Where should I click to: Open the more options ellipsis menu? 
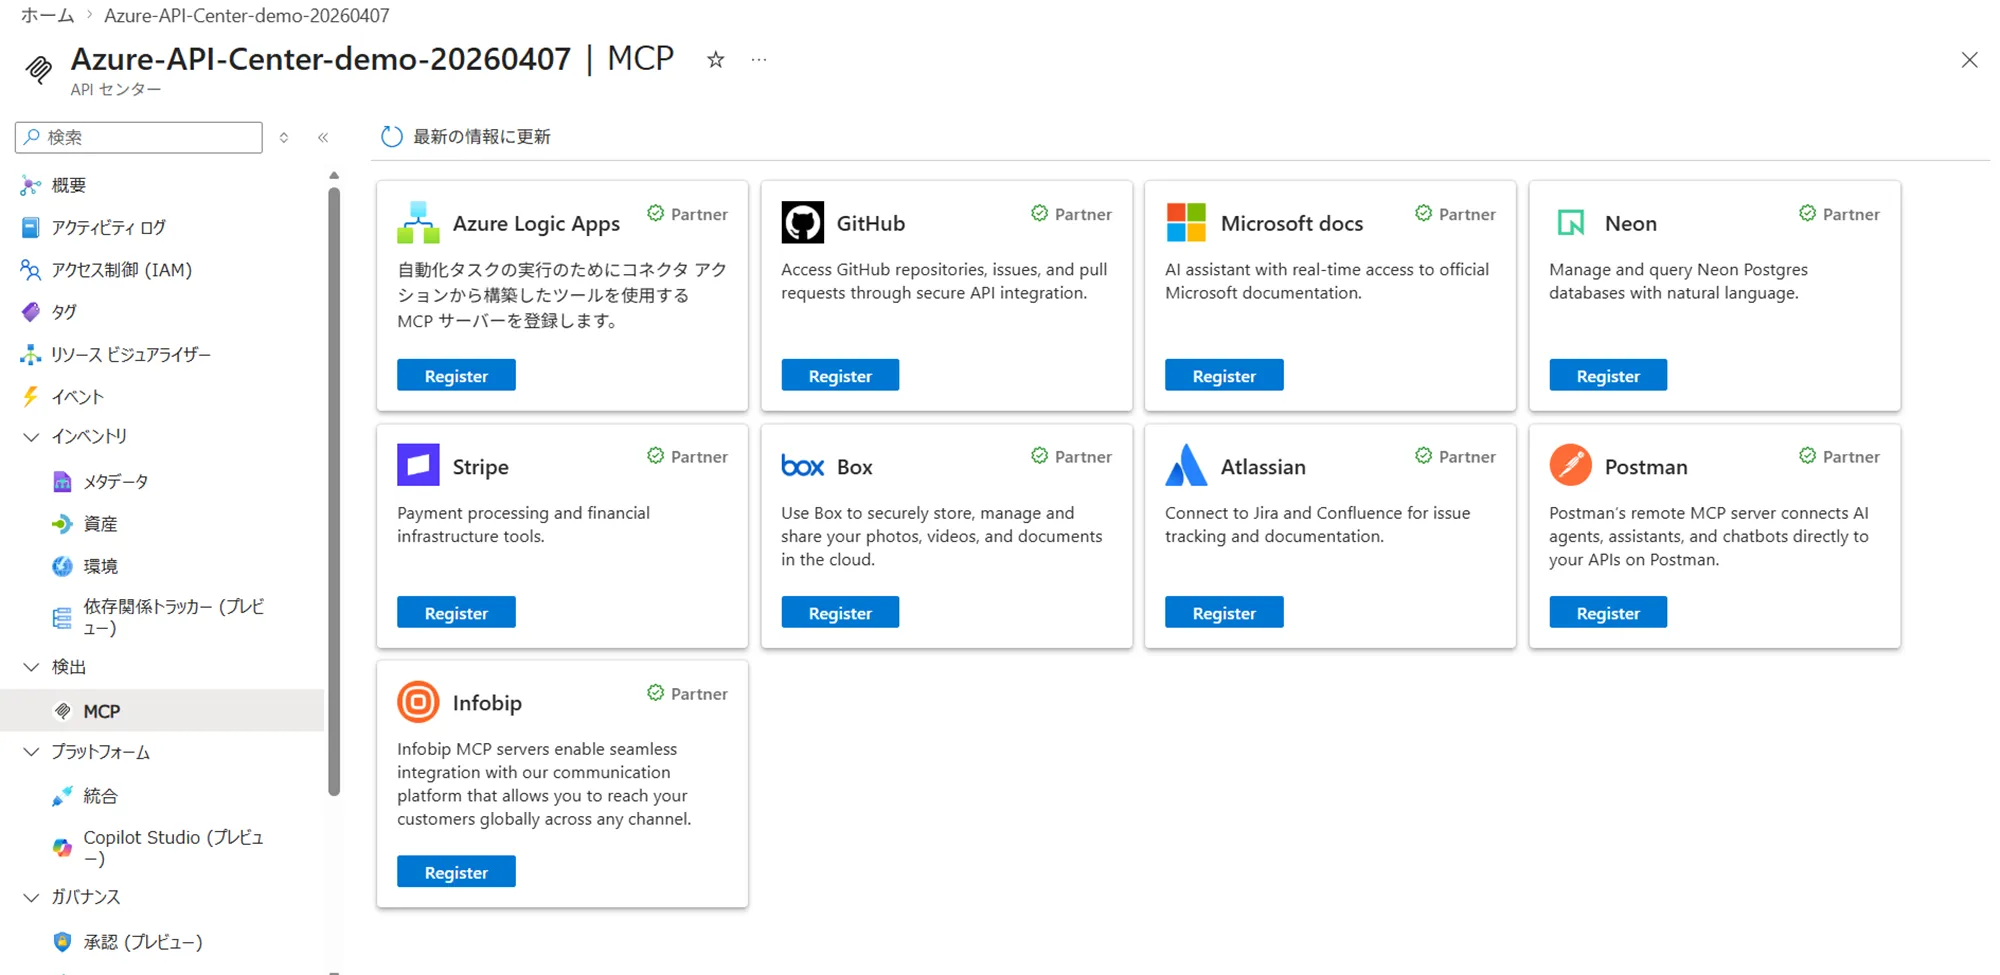(759, 60)
